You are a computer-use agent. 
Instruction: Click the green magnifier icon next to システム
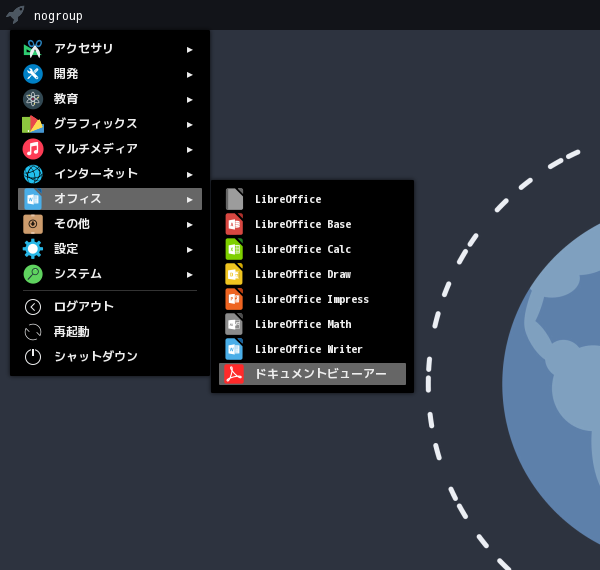[x=33, y=274]
